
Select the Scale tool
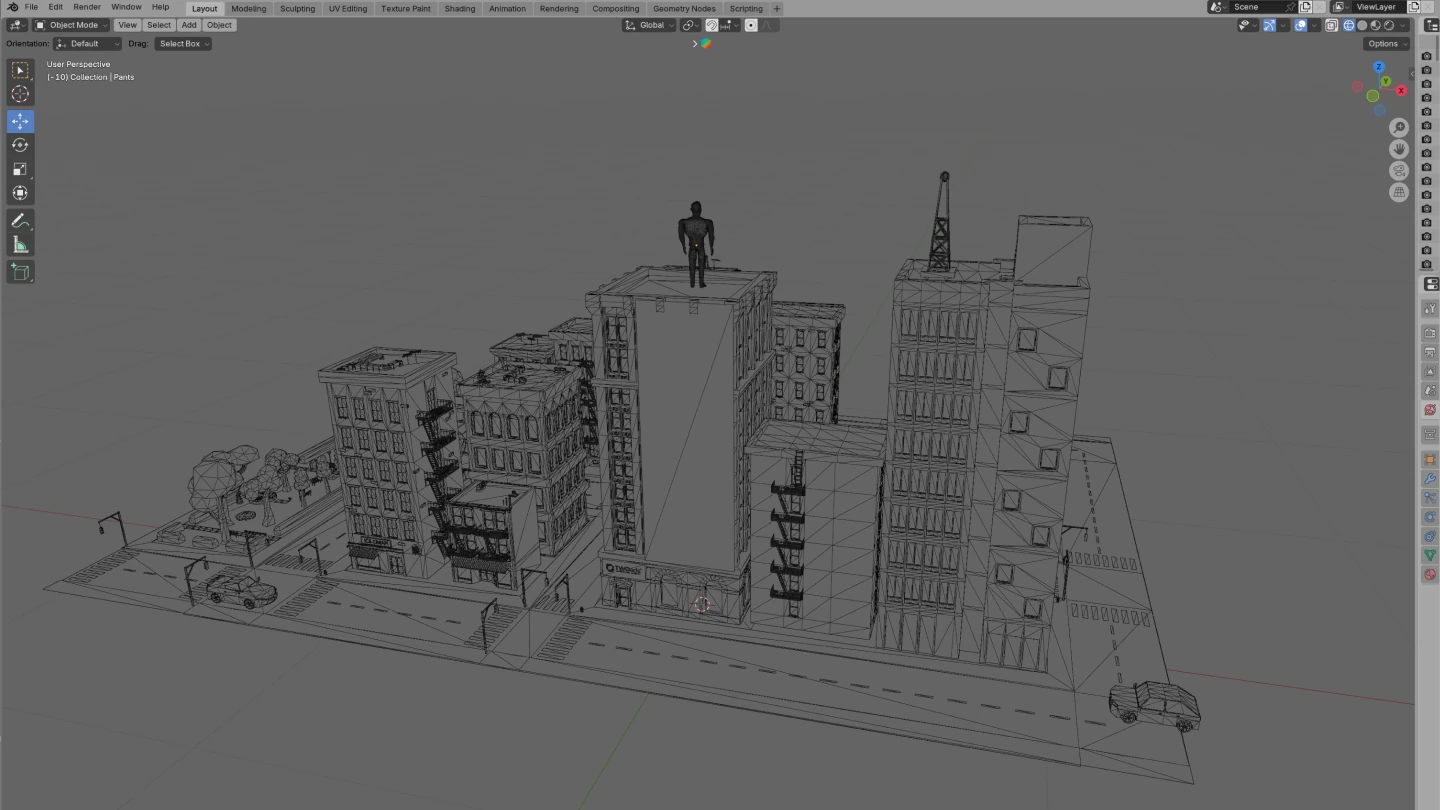[x=20, y=168]
